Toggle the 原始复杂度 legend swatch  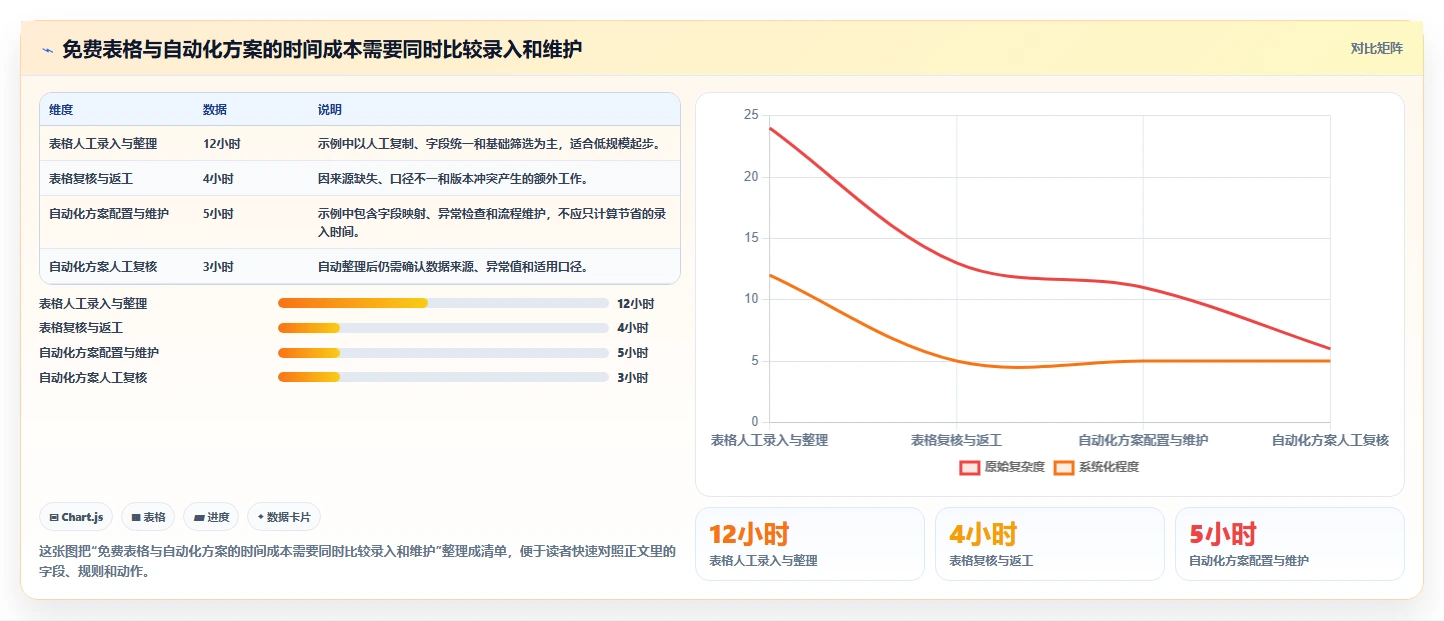tap(969, 467)
